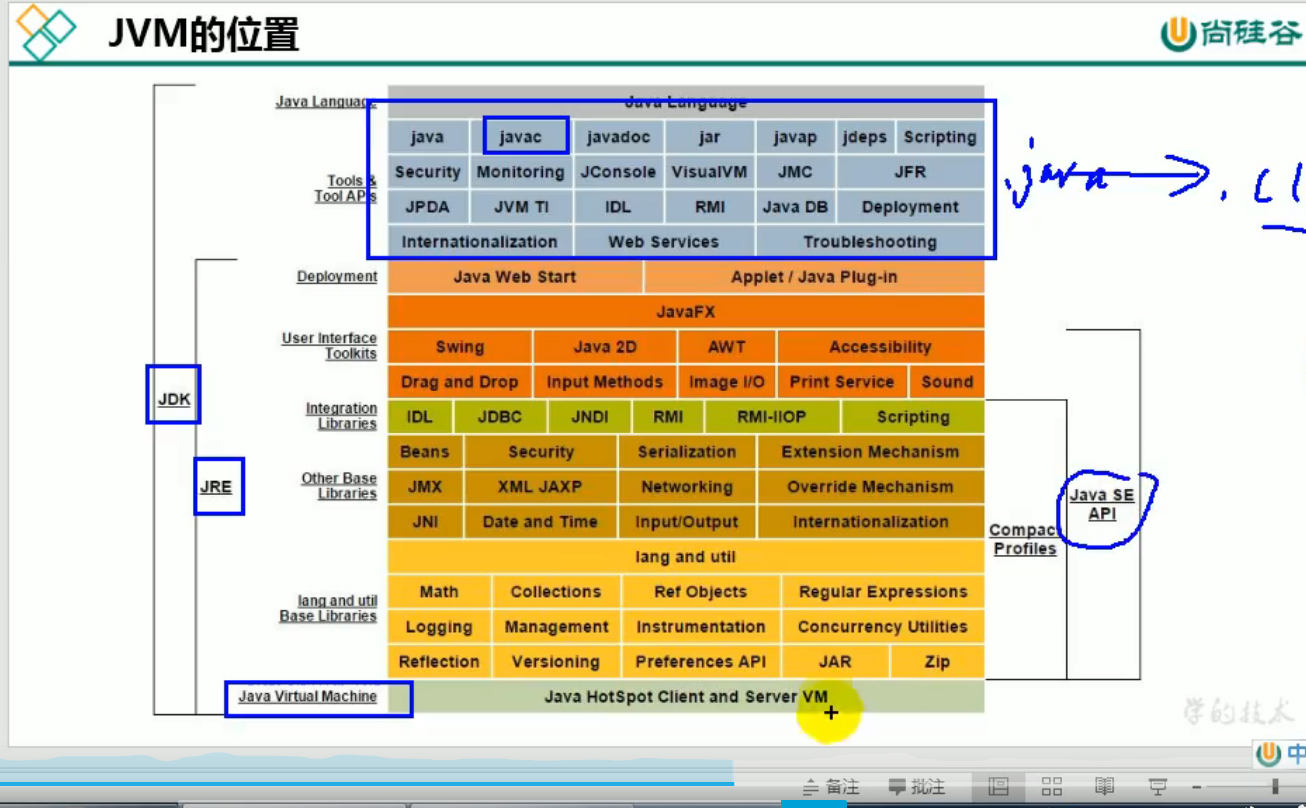Click the Swing cell
Image resolution: width=1306 pixels, height=808 pixels.
(x=460, y=347)
